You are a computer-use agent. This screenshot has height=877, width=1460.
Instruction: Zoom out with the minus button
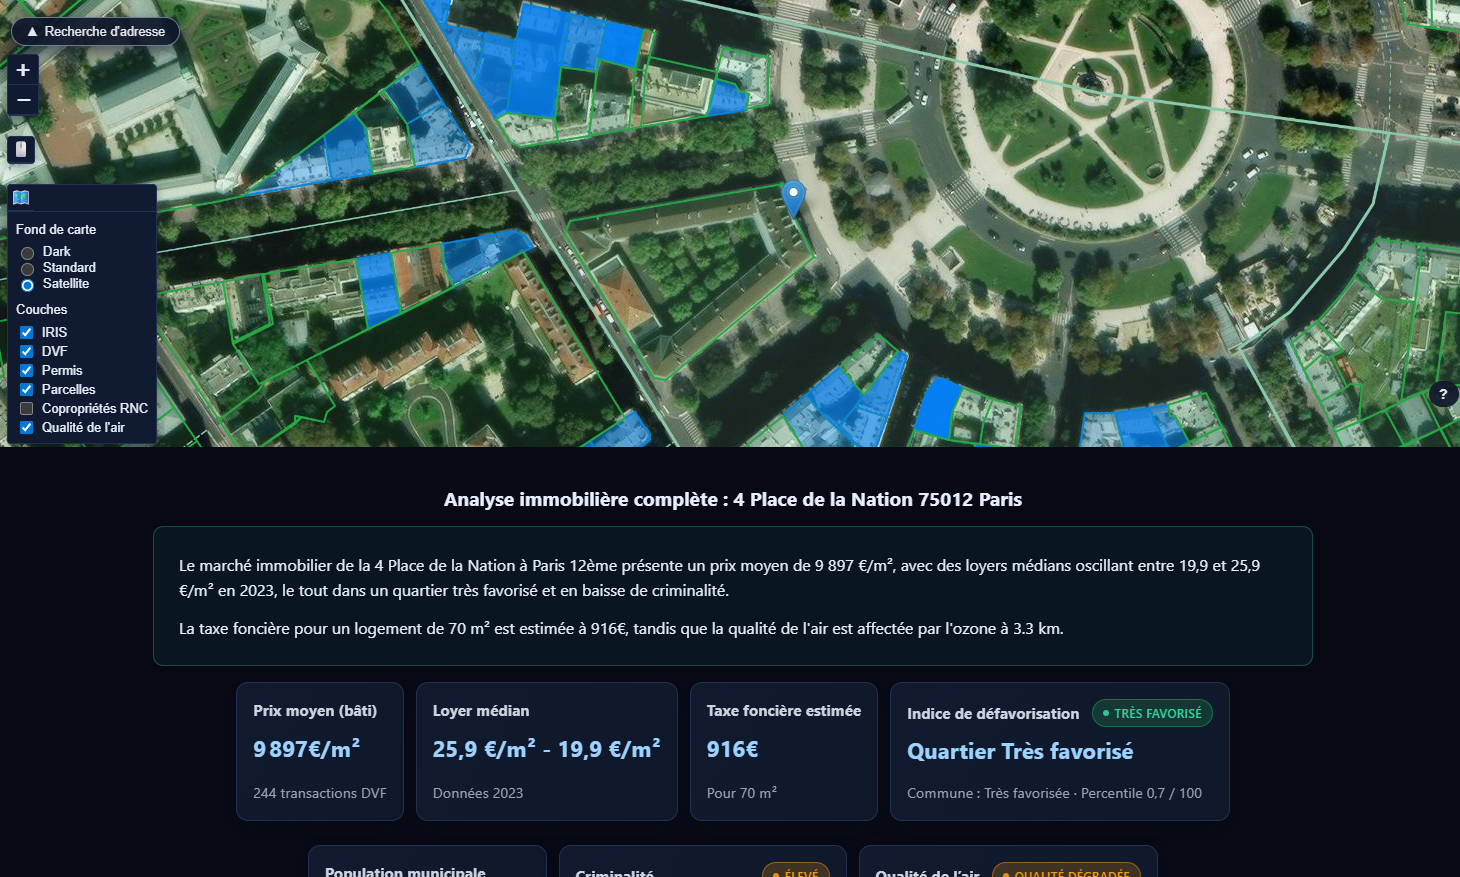tap(23, 100)
